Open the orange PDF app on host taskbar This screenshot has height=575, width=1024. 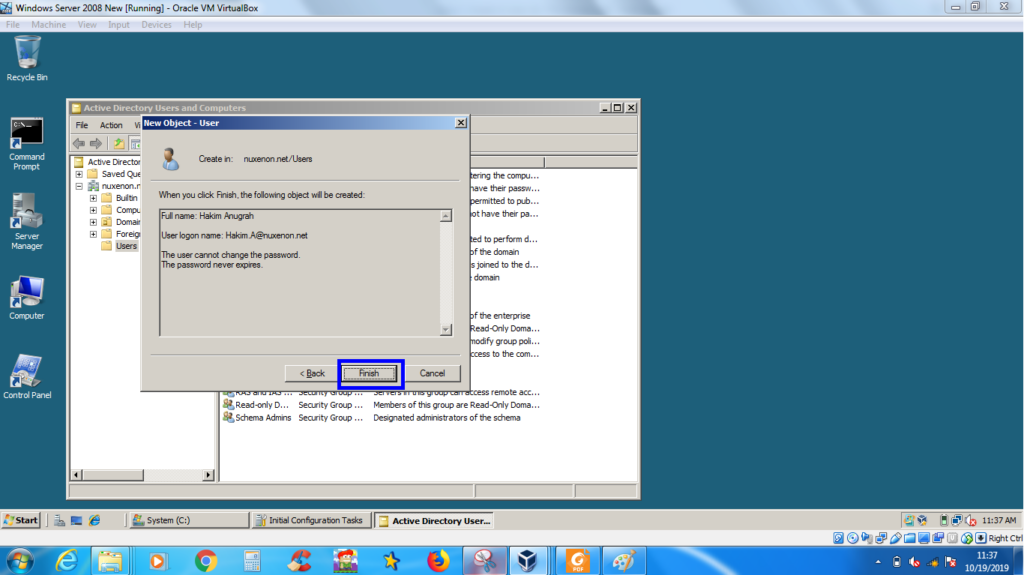pos(577,561)
